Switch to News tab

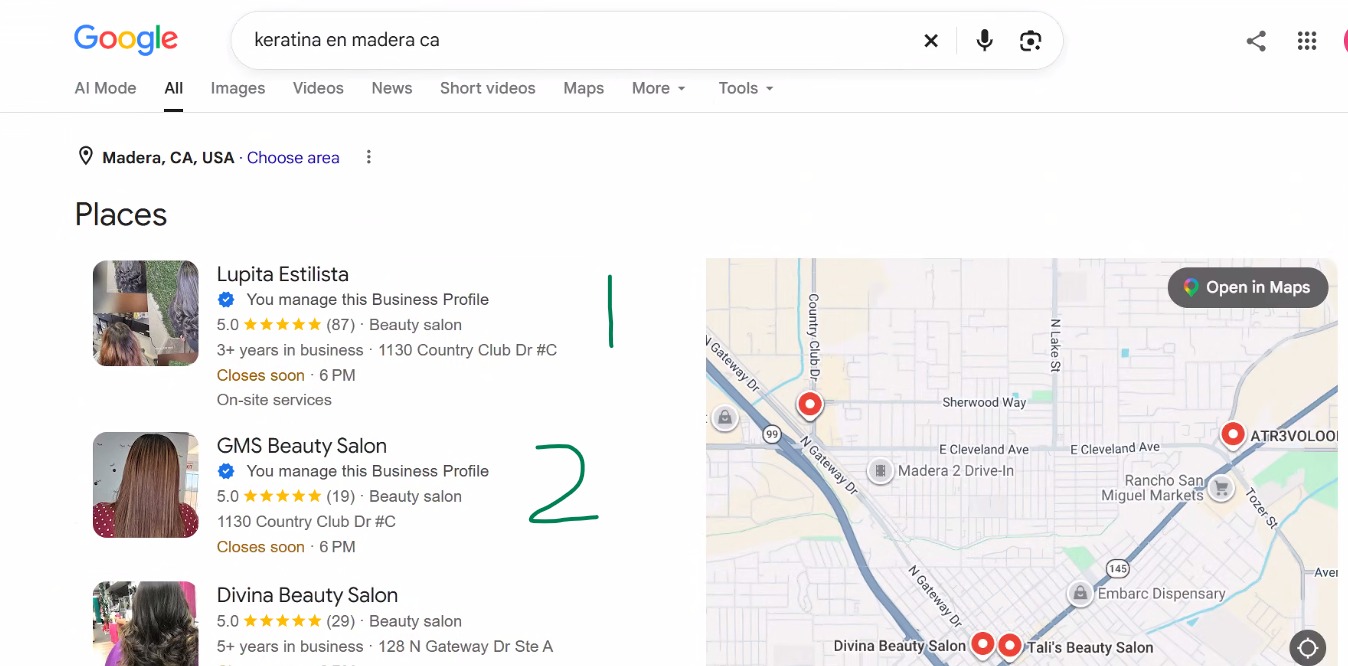pos(392,88)
